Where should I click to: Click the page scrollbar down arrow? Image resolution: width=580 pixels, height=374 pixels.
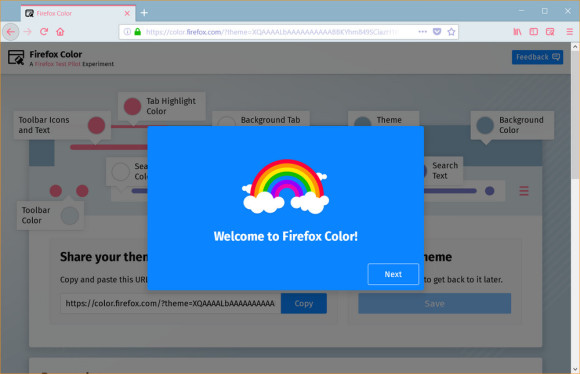click(575, 369)
